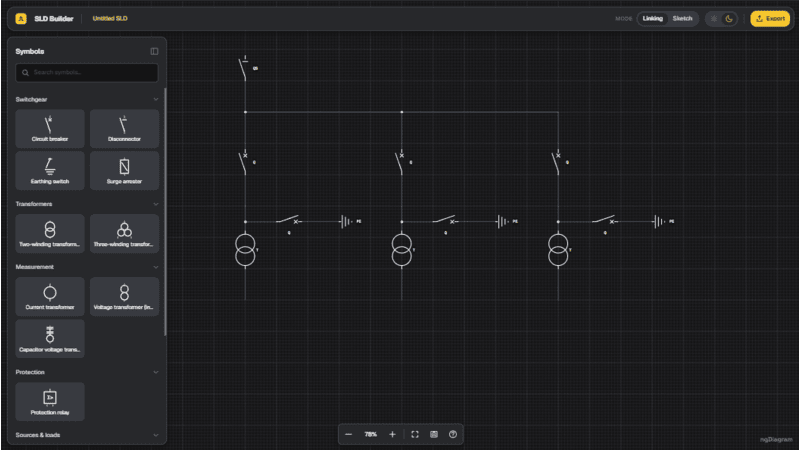Image resolution: width=800 pixels, height=450 pixels.
Task: Choose the Two-winding transformer symbol
Action: tap(50, 234)
